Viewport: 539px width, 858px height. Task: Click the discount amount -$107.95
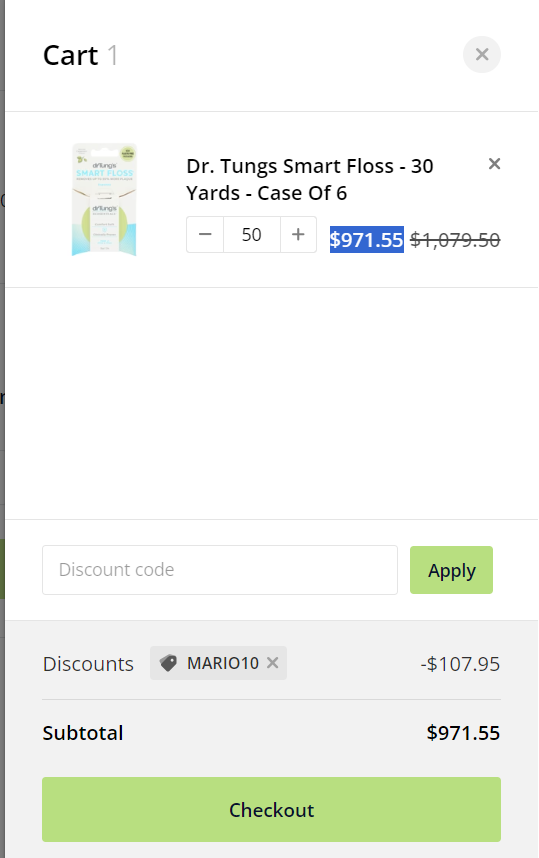(460, 664)
